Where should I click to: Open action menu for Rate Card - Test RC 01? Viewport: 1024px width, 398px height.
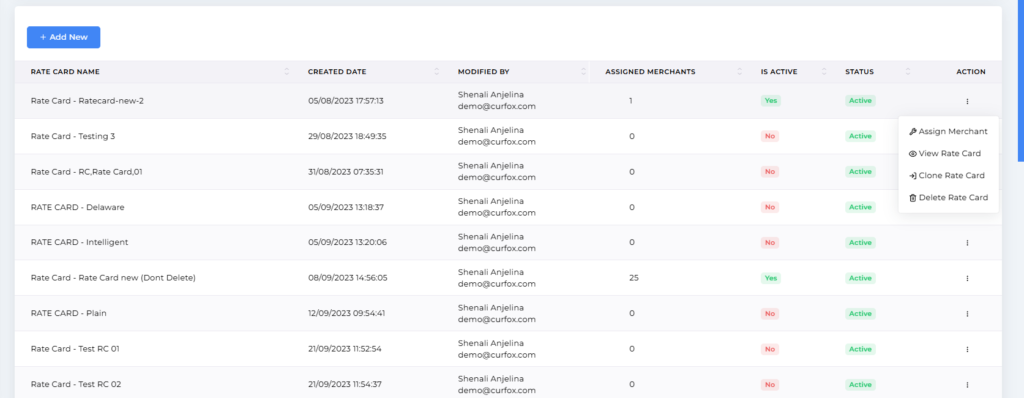(967, 349)
